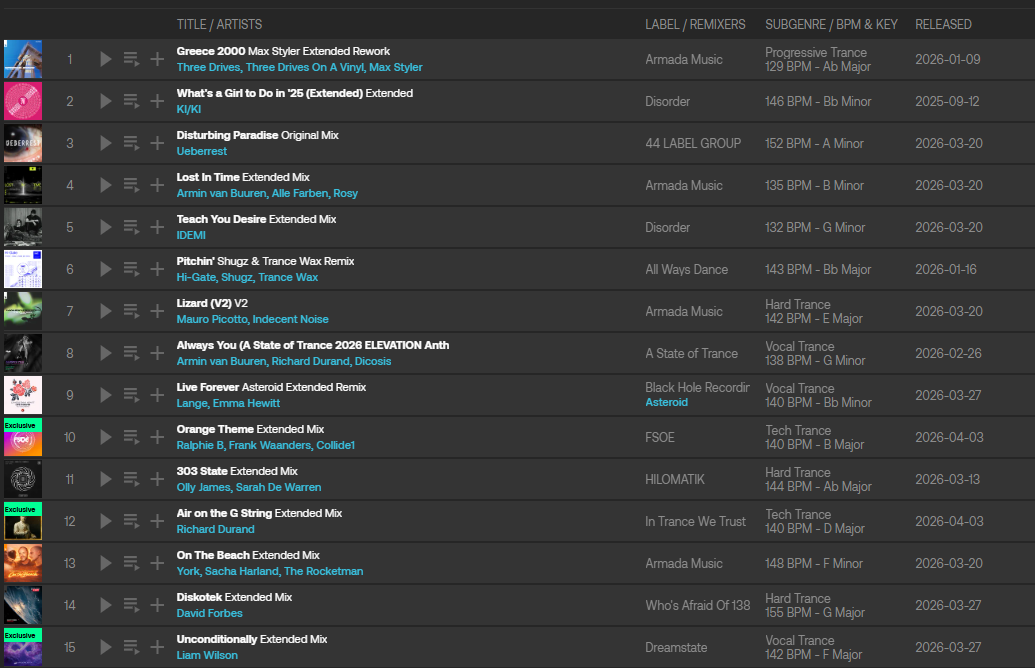The width and height of the screenshot is (1035, 668).
Task: Open the What's a Girl to Do artwork
Action: (23, 101)
